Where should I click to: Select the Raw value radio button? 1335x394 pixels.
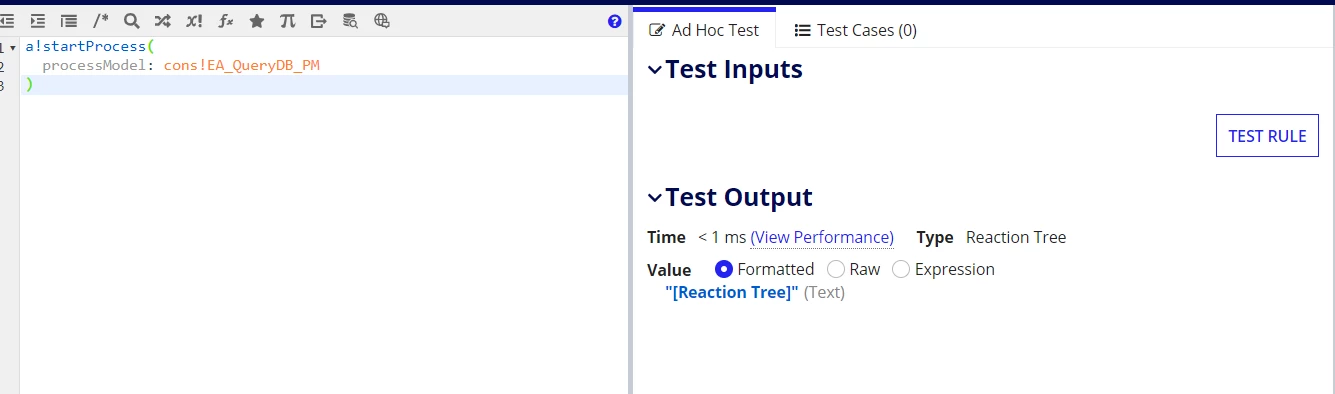point(837,269)
